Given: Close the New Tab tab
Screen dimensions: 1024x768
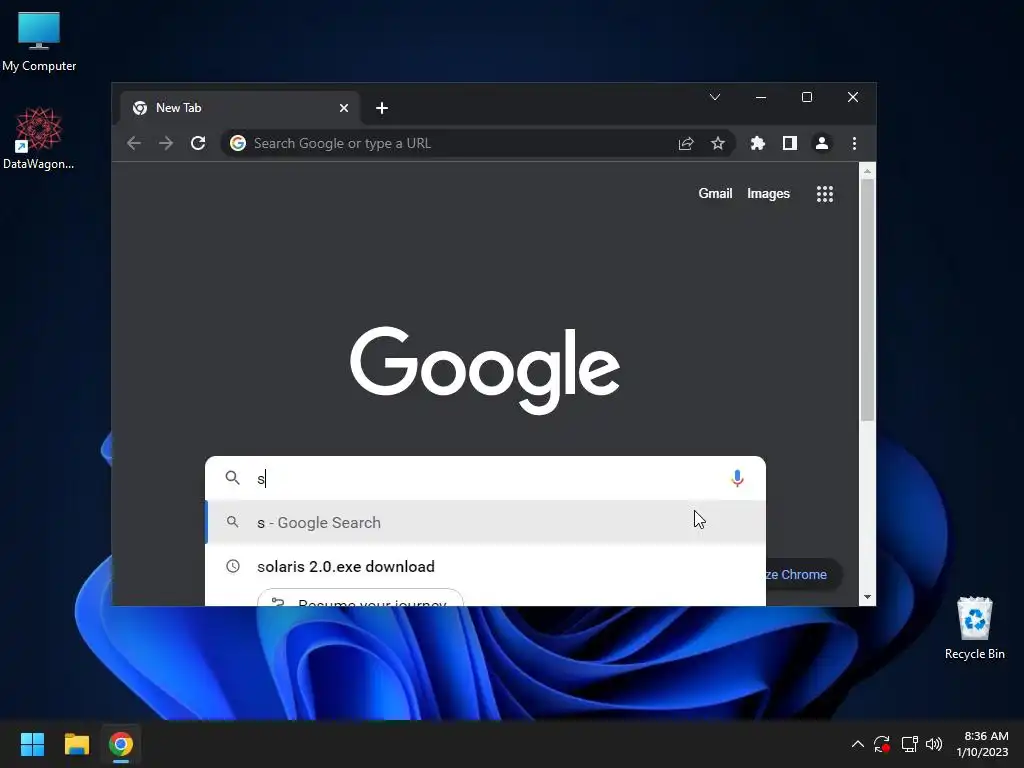Looking at the screenshot, I should tap(344, 108).
